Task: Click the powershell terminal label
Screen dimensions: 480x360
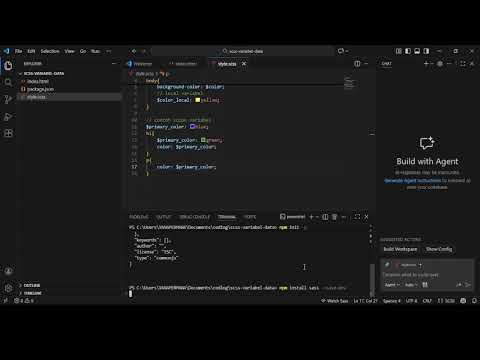Action: click(x=293, y=217)
